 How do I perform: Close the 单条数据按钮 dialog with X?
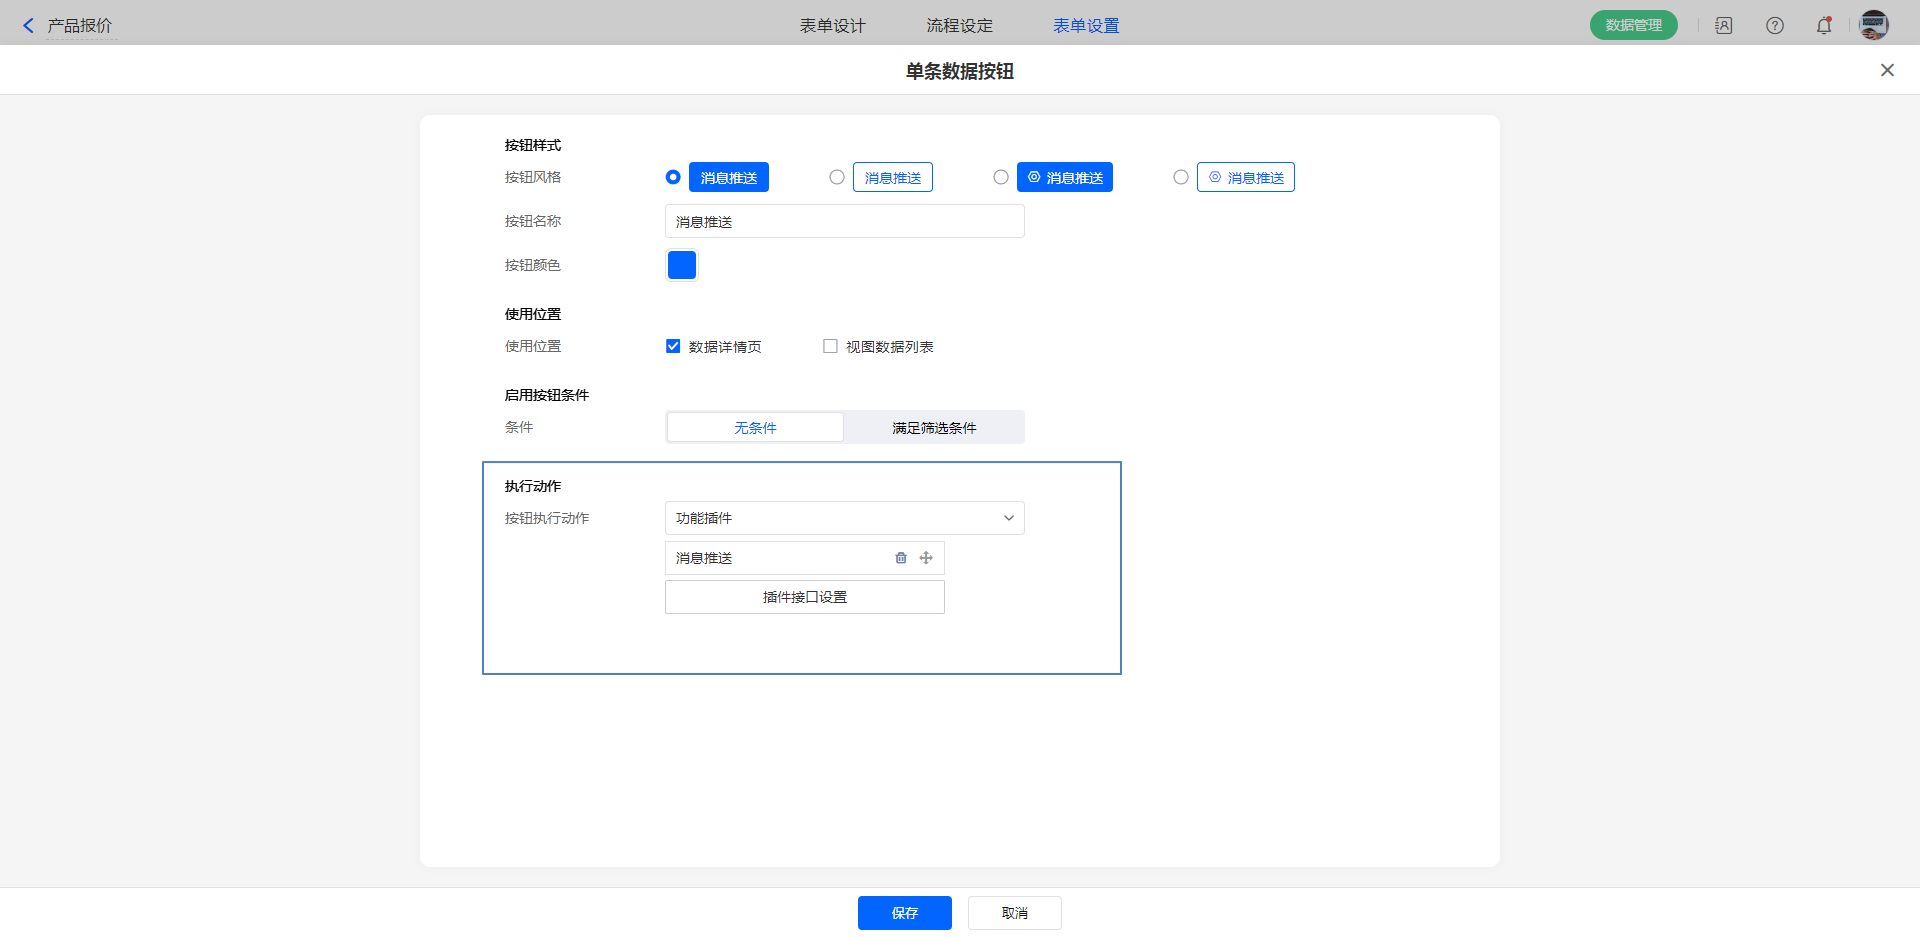tap(1887, 70)
